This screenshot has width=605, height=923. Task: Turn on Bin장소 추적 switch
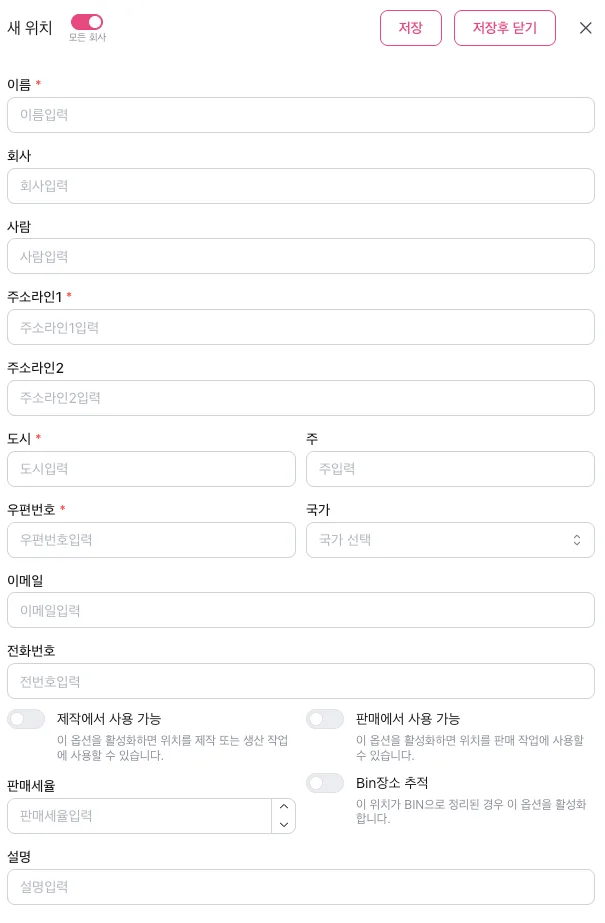click(325, 783)
